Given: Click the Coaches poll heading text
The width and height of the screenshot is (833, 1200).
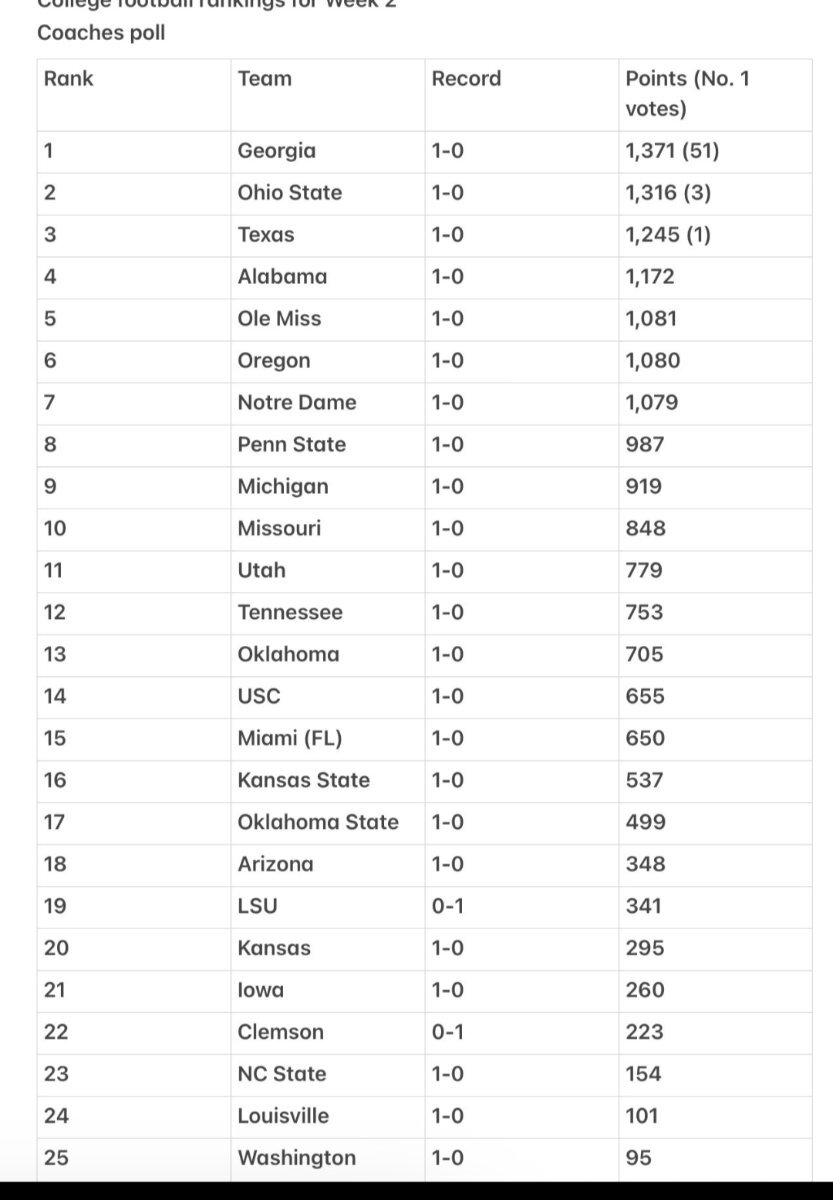Looking at the screenshot, I should [101, 33].
